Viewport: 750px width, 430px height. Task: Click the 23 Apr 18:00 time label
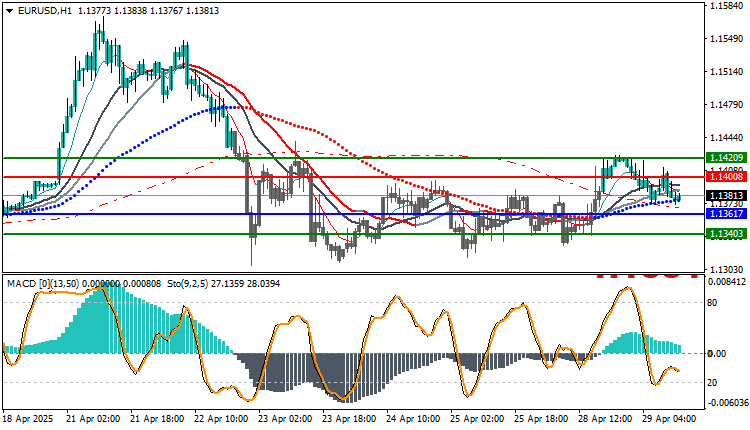click(x=349, y=419)
